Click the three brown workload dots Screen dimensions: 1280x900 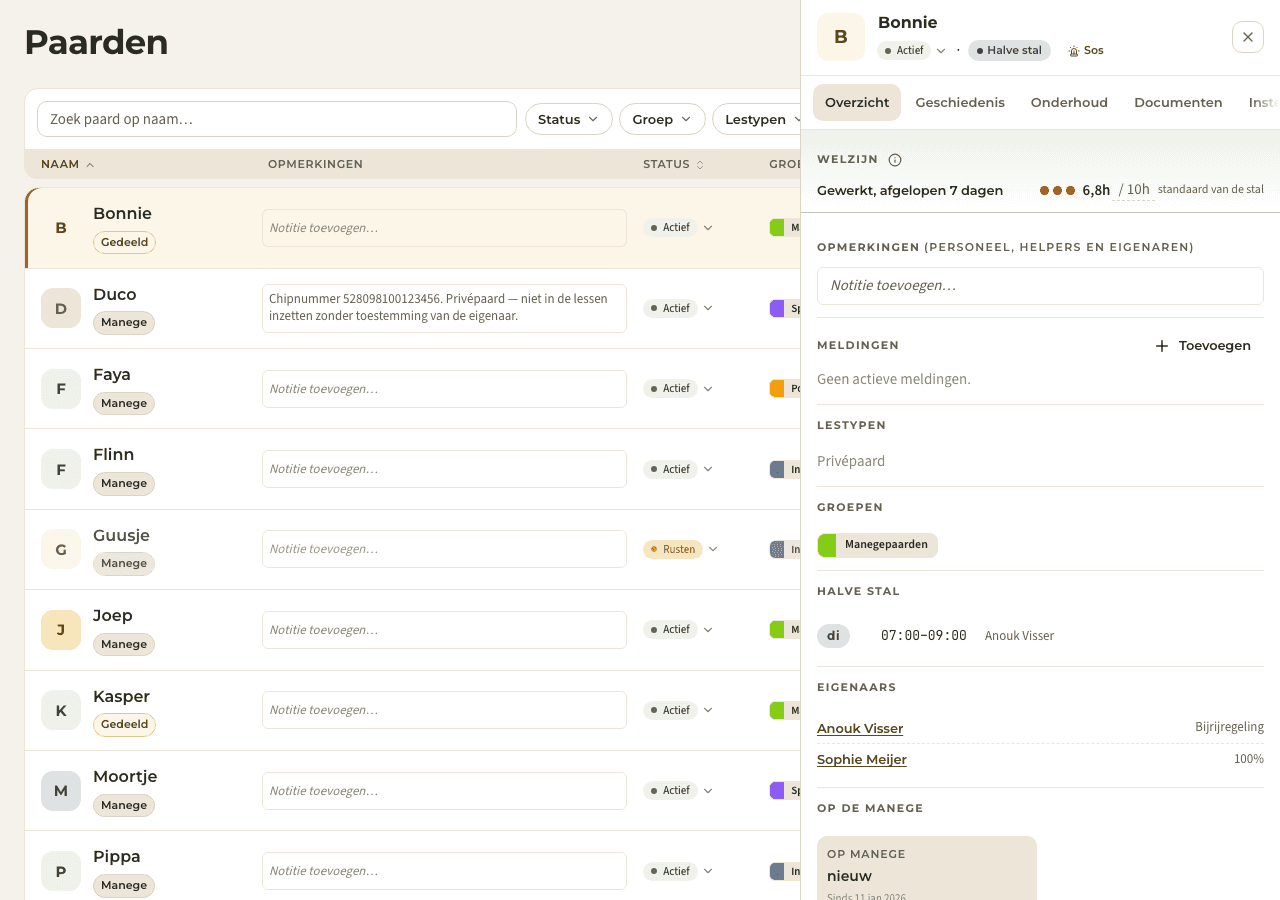[1057, 190]
